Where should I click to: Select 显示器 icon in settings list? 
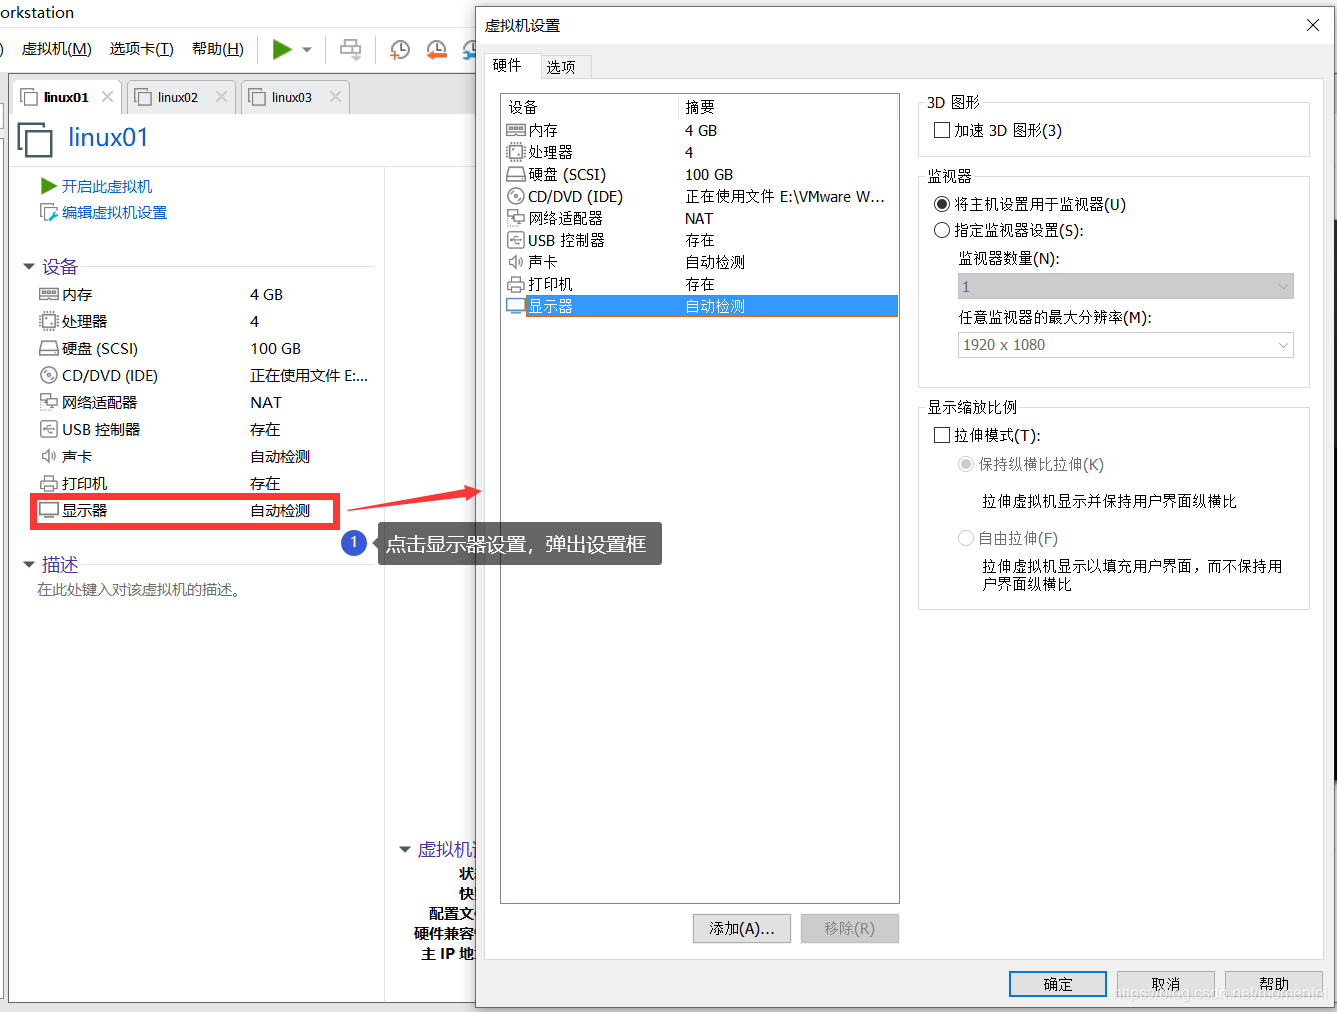coord(516,306)
